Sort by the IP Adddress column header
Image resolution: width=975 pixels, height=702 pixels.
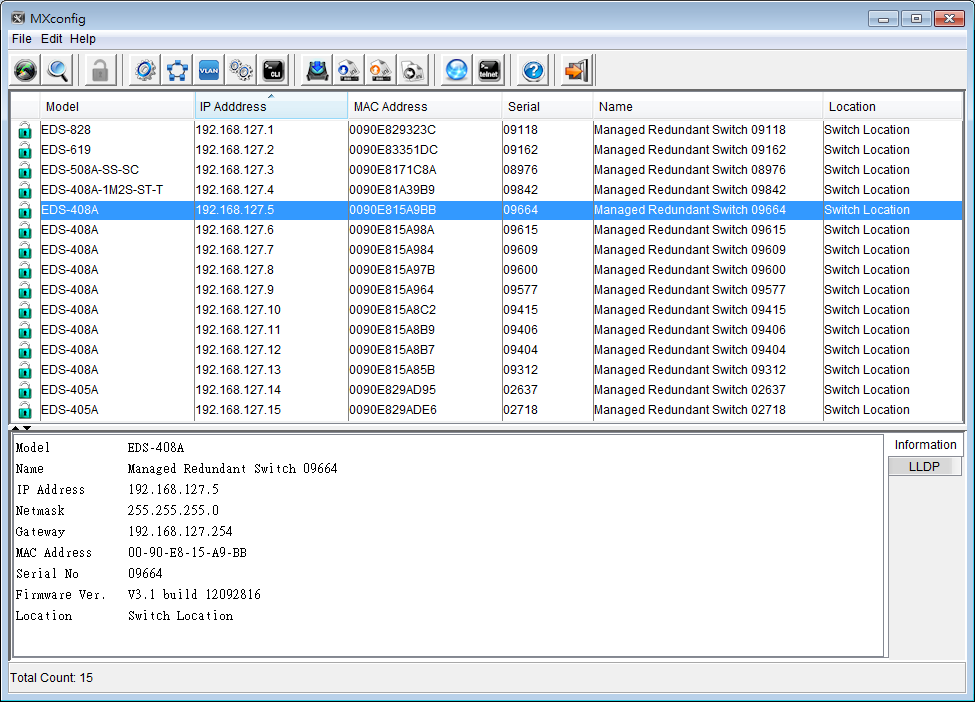coord(271,106)
